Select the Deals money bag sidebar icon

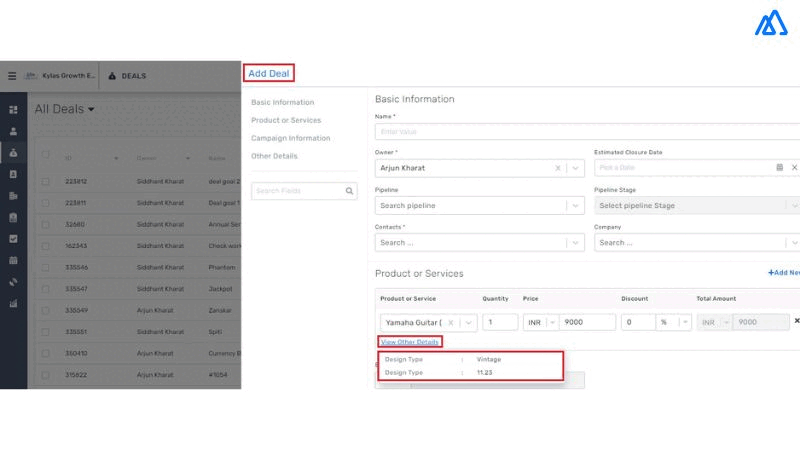pos(13,153)
